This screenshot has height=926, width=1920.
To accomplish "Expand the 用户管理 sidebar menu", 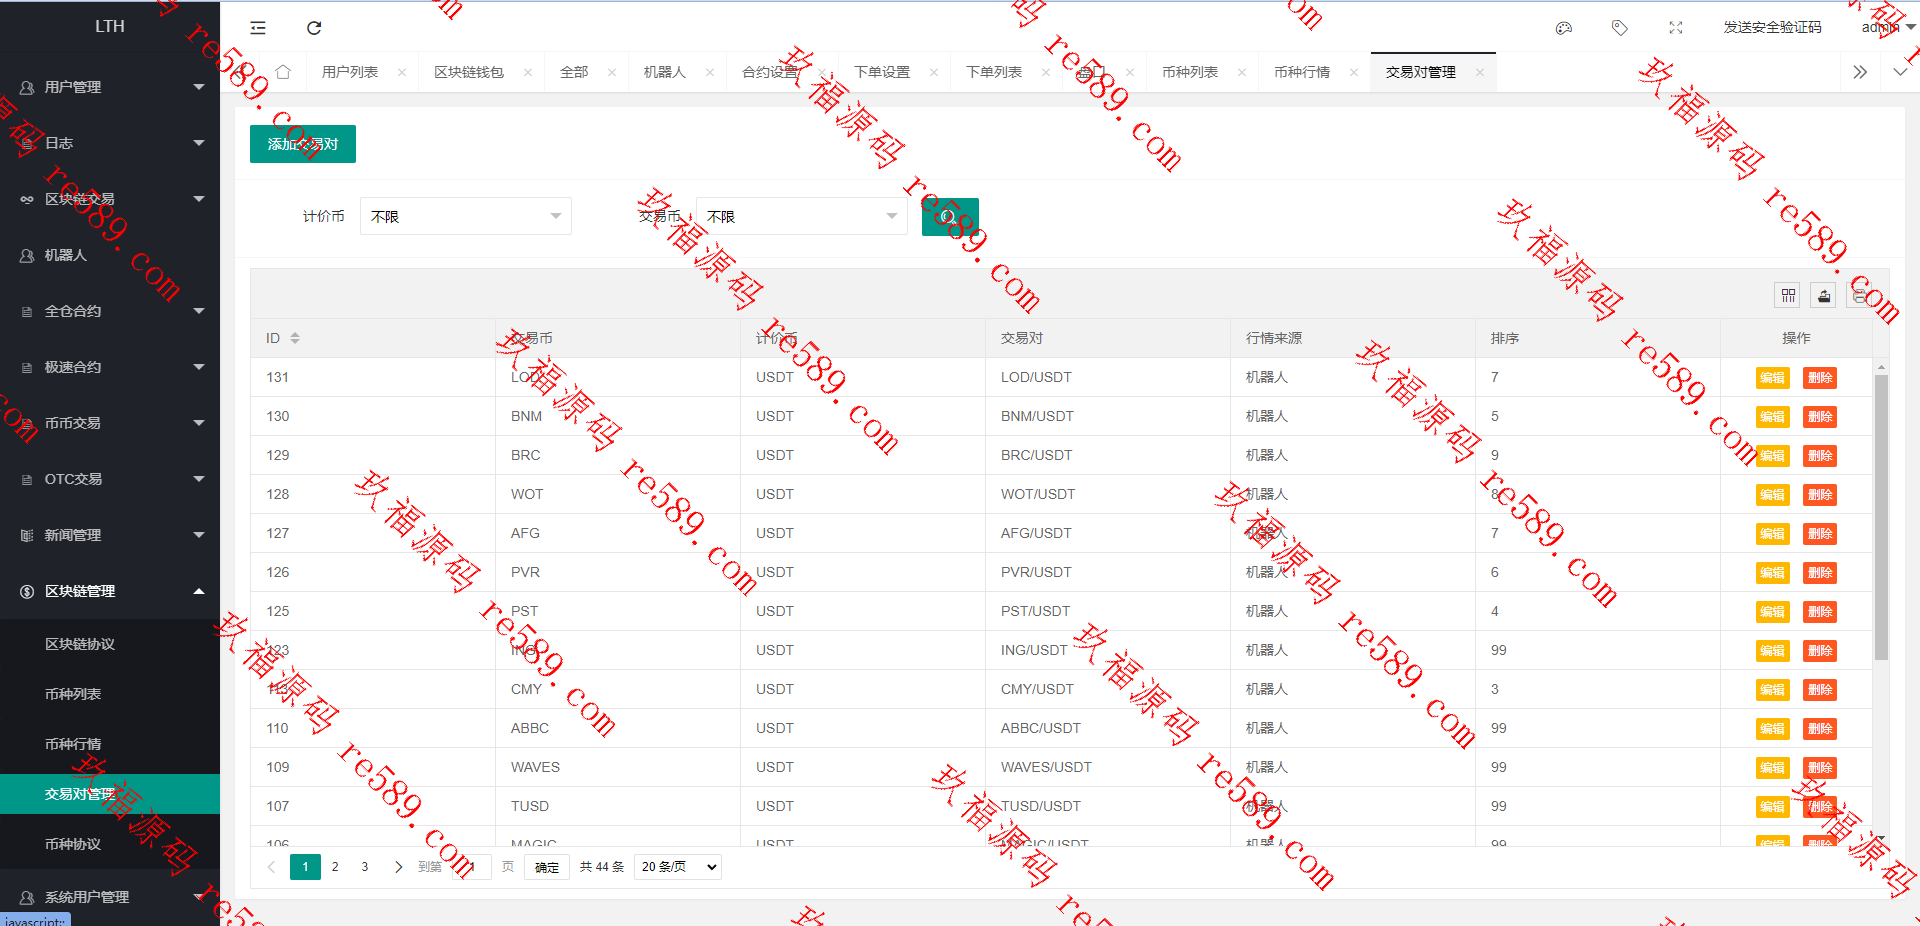I will pyautogui.click(x=110, y=87).
